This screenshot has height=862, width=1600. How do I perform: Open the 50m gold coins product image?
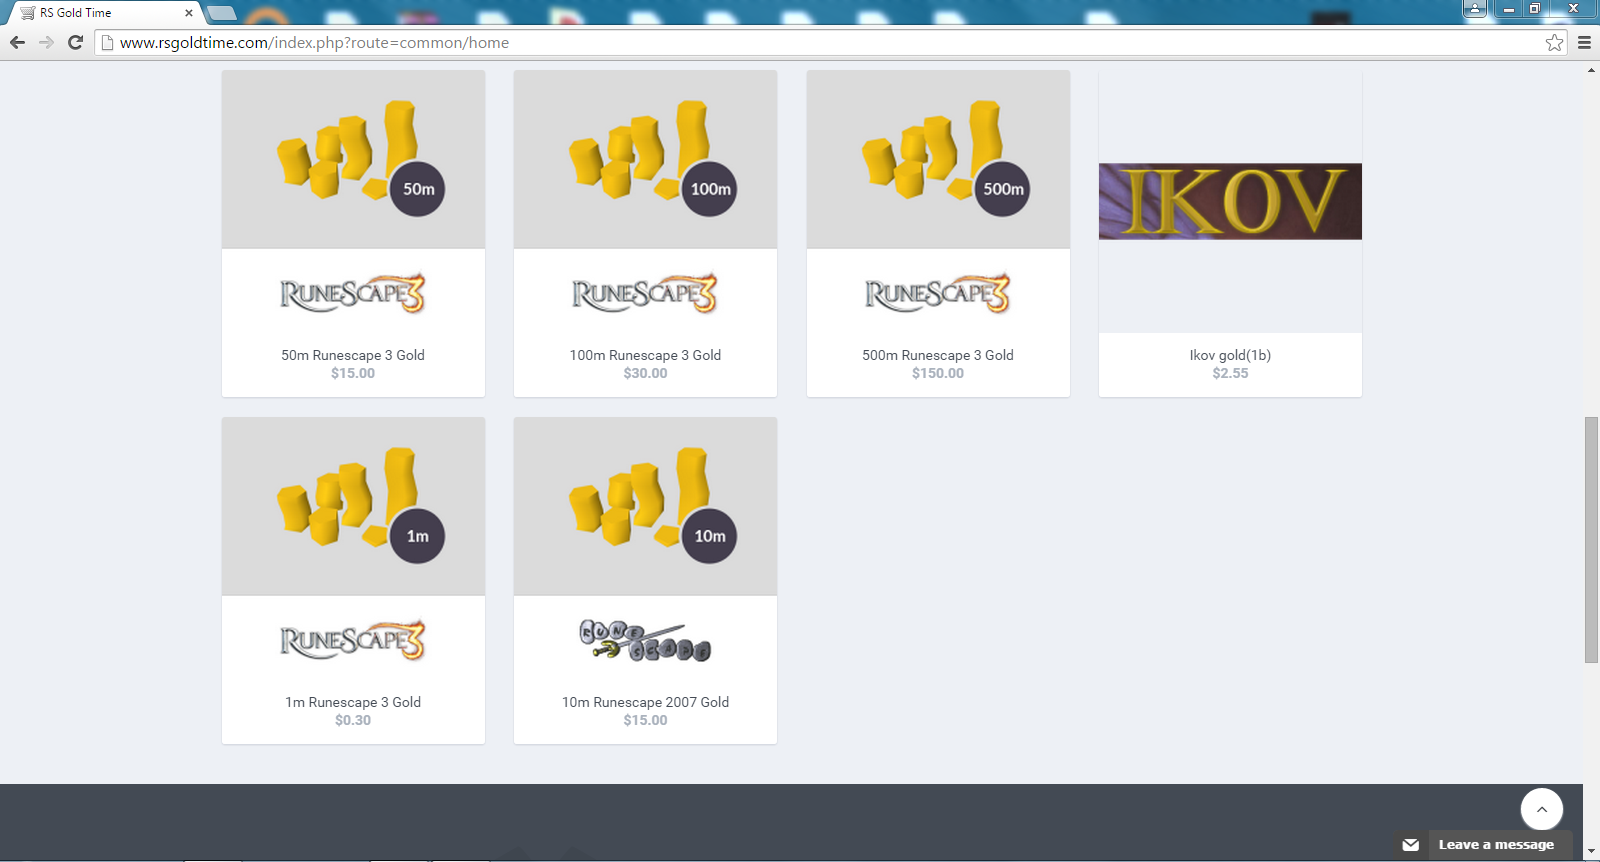click(x=353, y=159)
